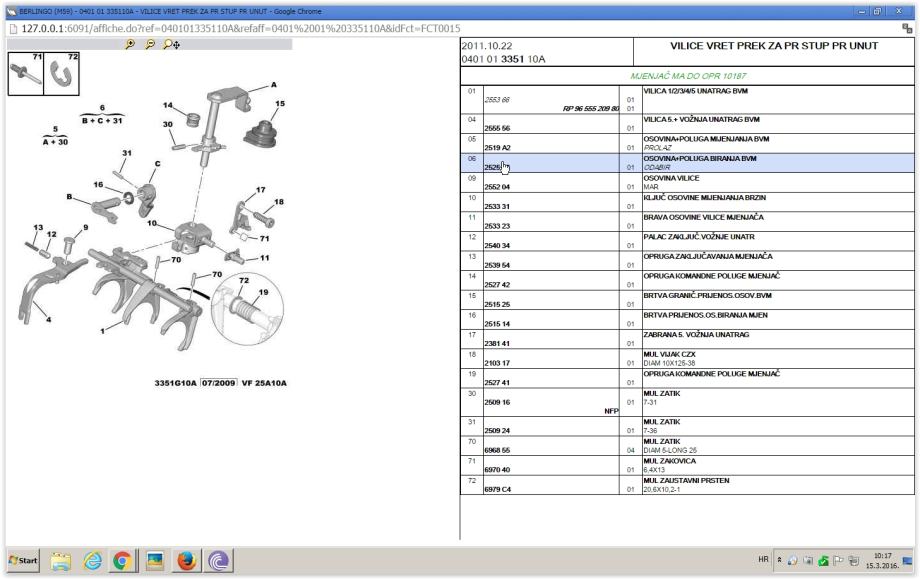Select highlighted row OSOVINA+POLUGA BIRANJA BVM
The width and height of the screenshot is (920, 579).
687,163
